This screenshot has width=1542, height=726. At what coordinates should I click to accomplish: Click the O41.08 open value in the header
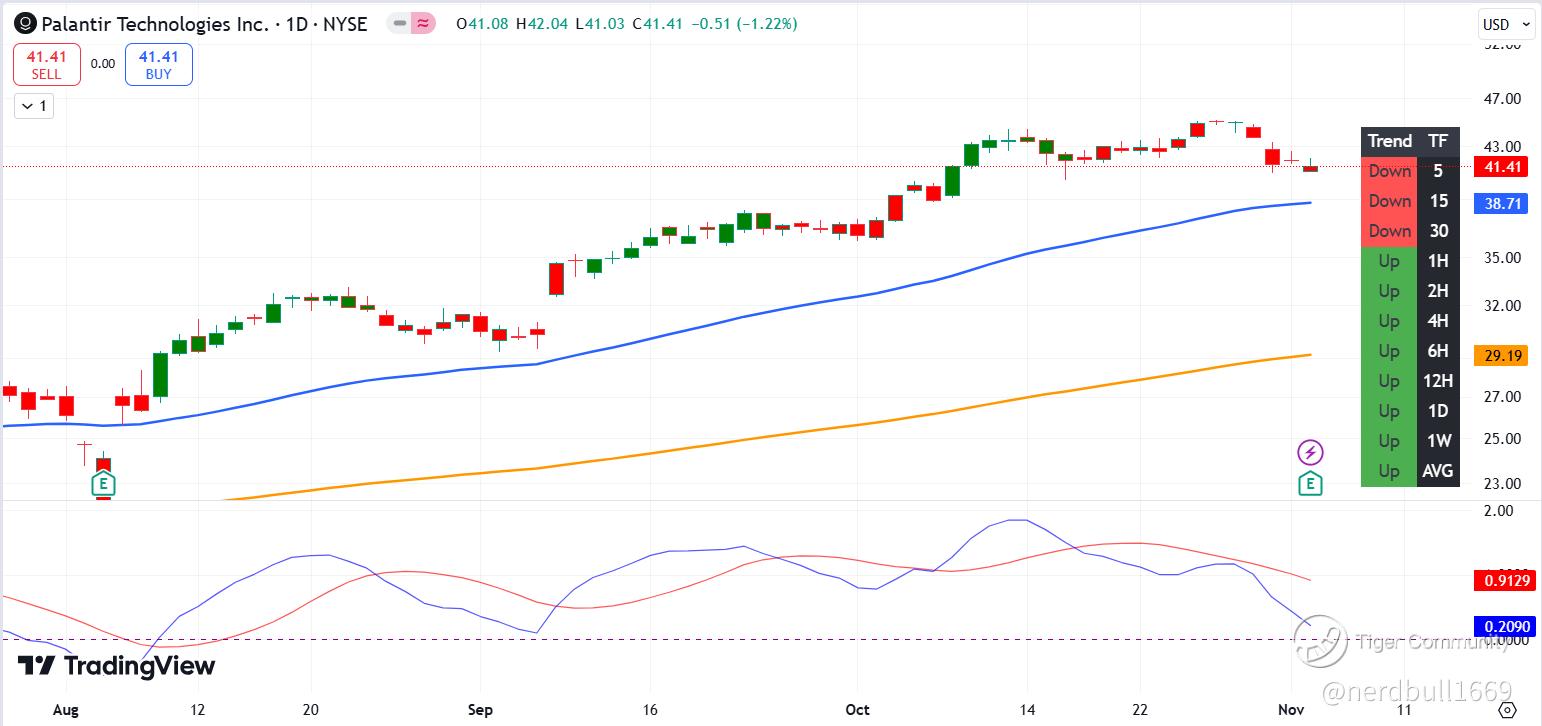[x=483, y=24]
